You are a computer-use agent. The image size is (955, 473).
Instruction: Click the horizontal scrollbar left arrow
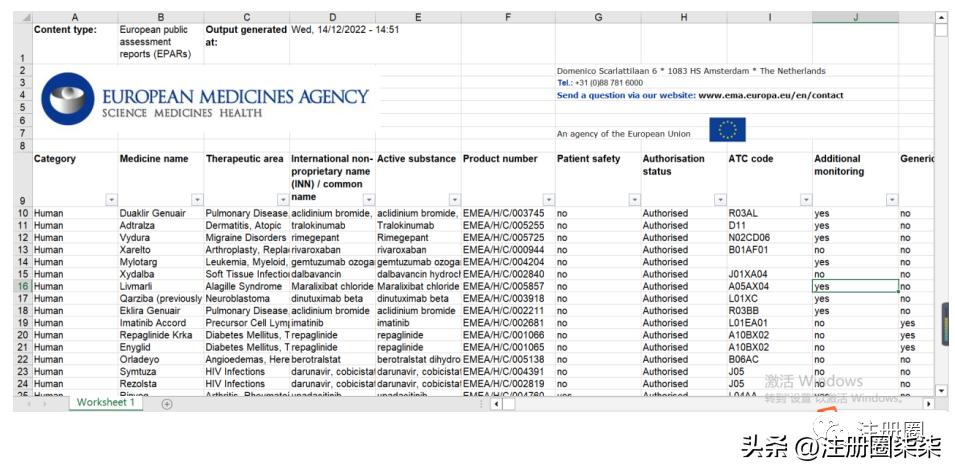496,404
